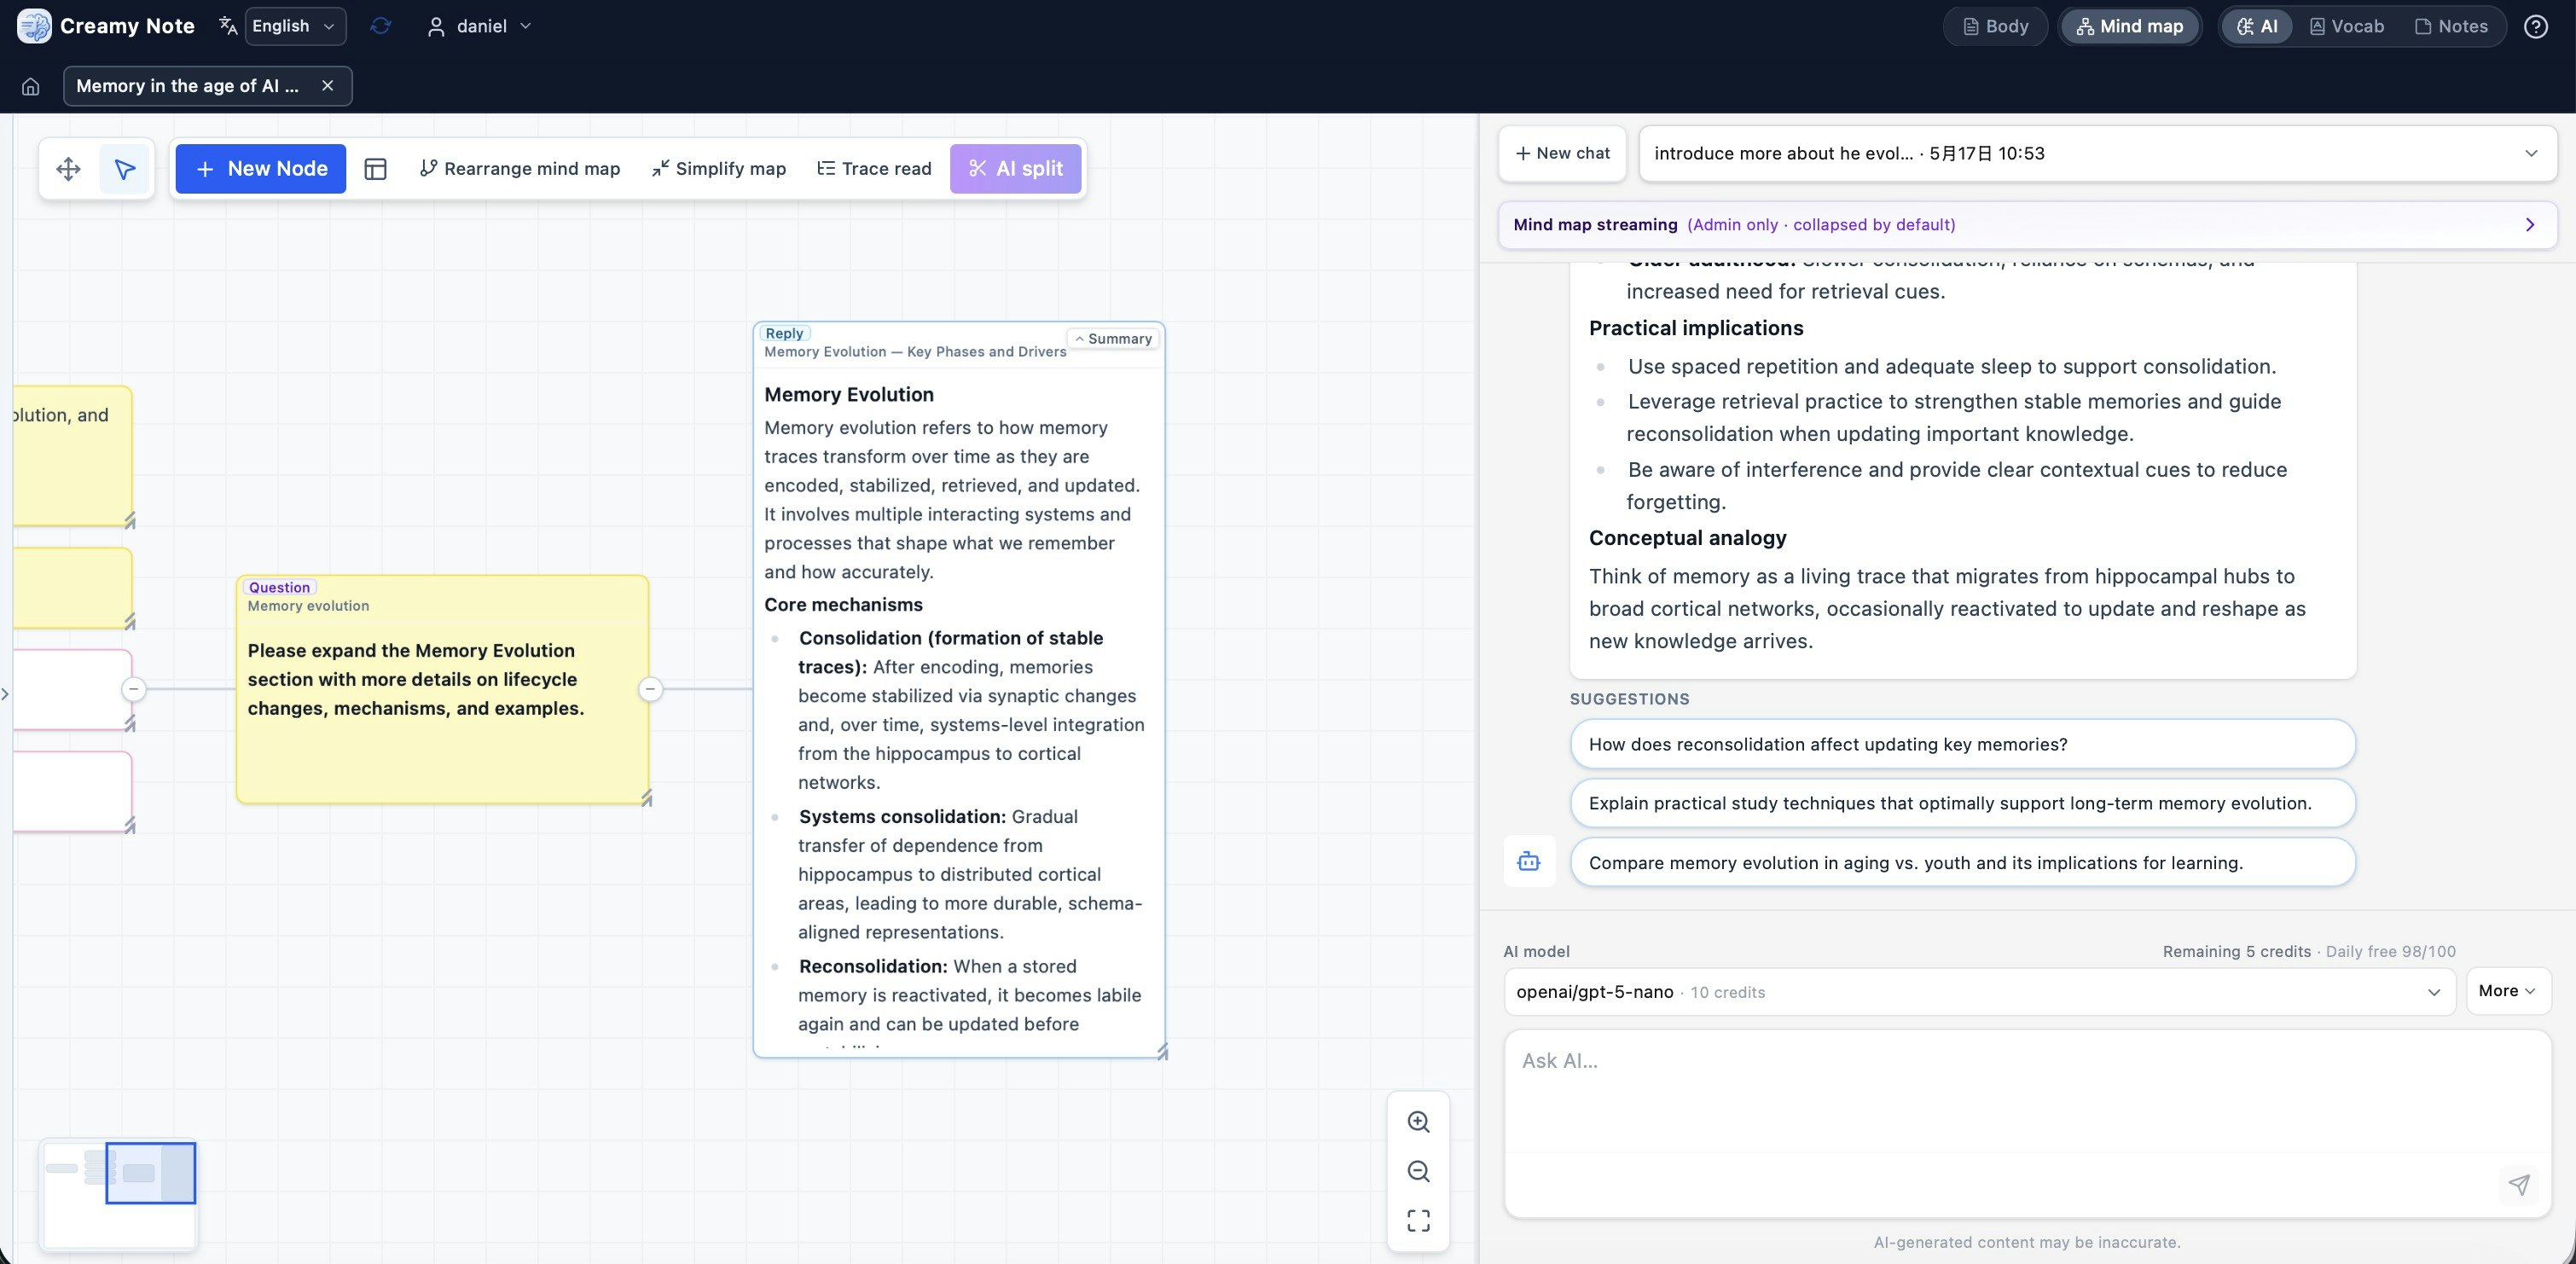Click Simplify map
The image size is (2576, 1264).
click(718, 169)
